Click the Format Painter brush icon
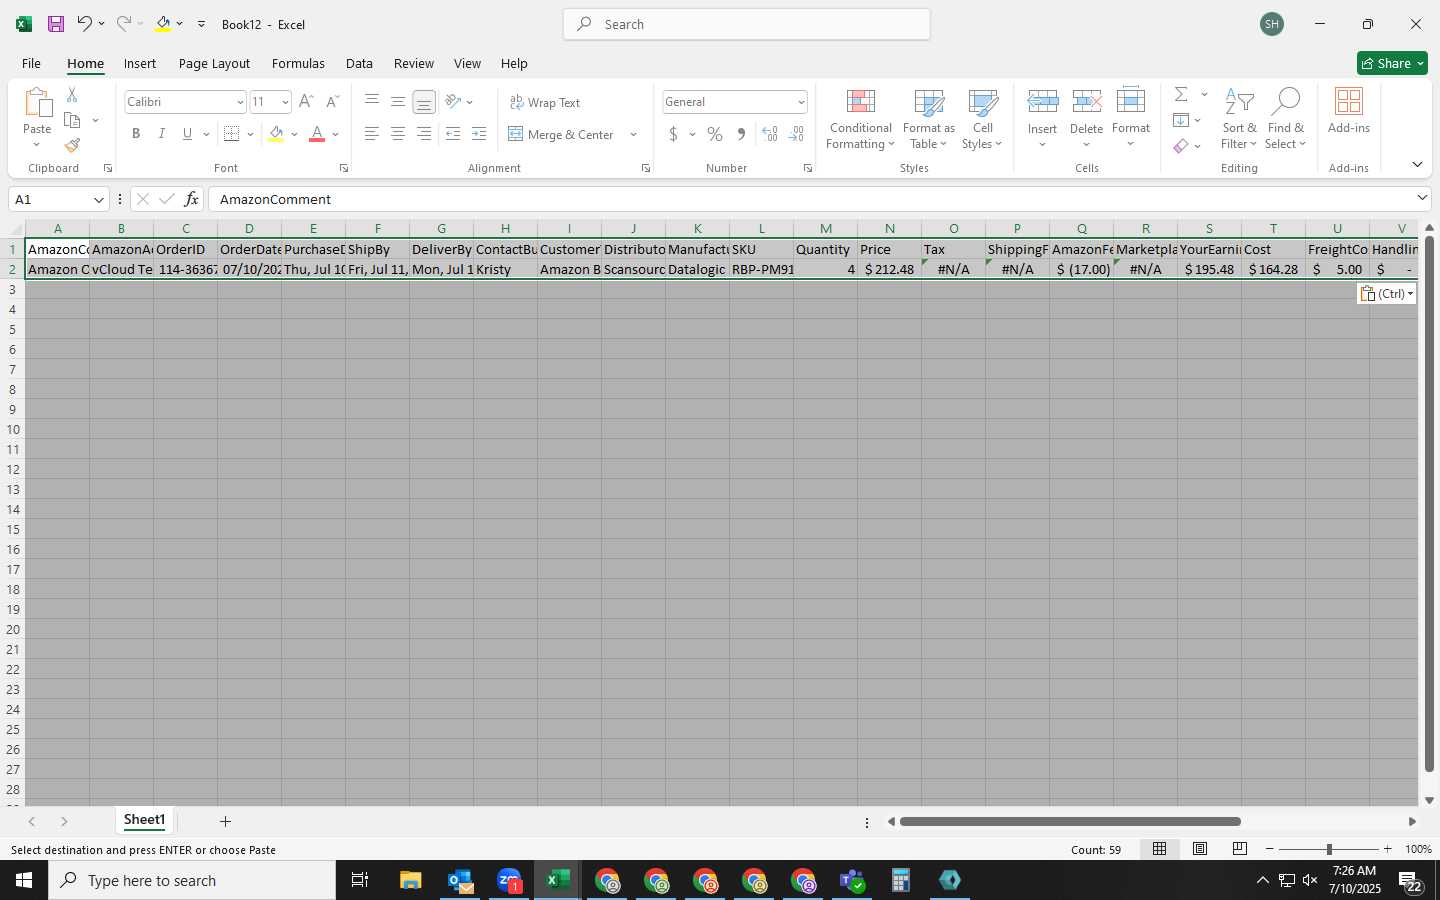1440x900 pixels. (x=72, y=146)
